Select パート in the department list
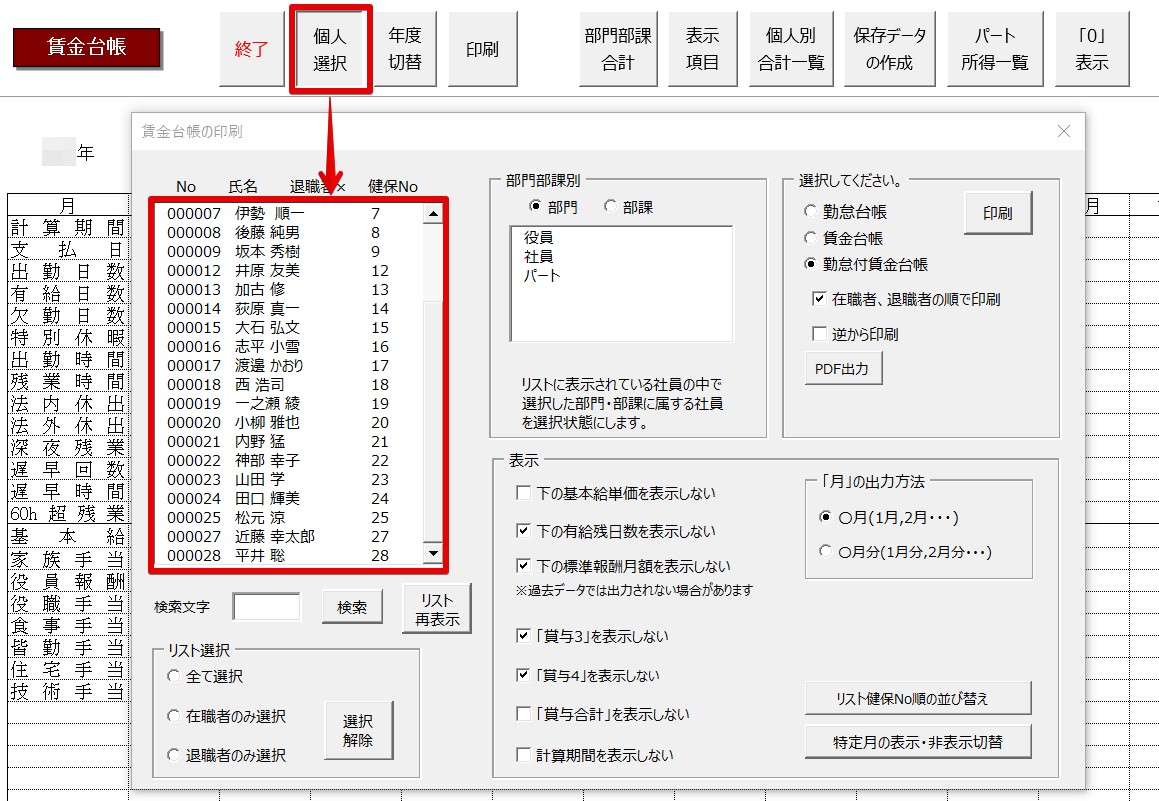This screenshot has height=801, width=1159. 542,276
